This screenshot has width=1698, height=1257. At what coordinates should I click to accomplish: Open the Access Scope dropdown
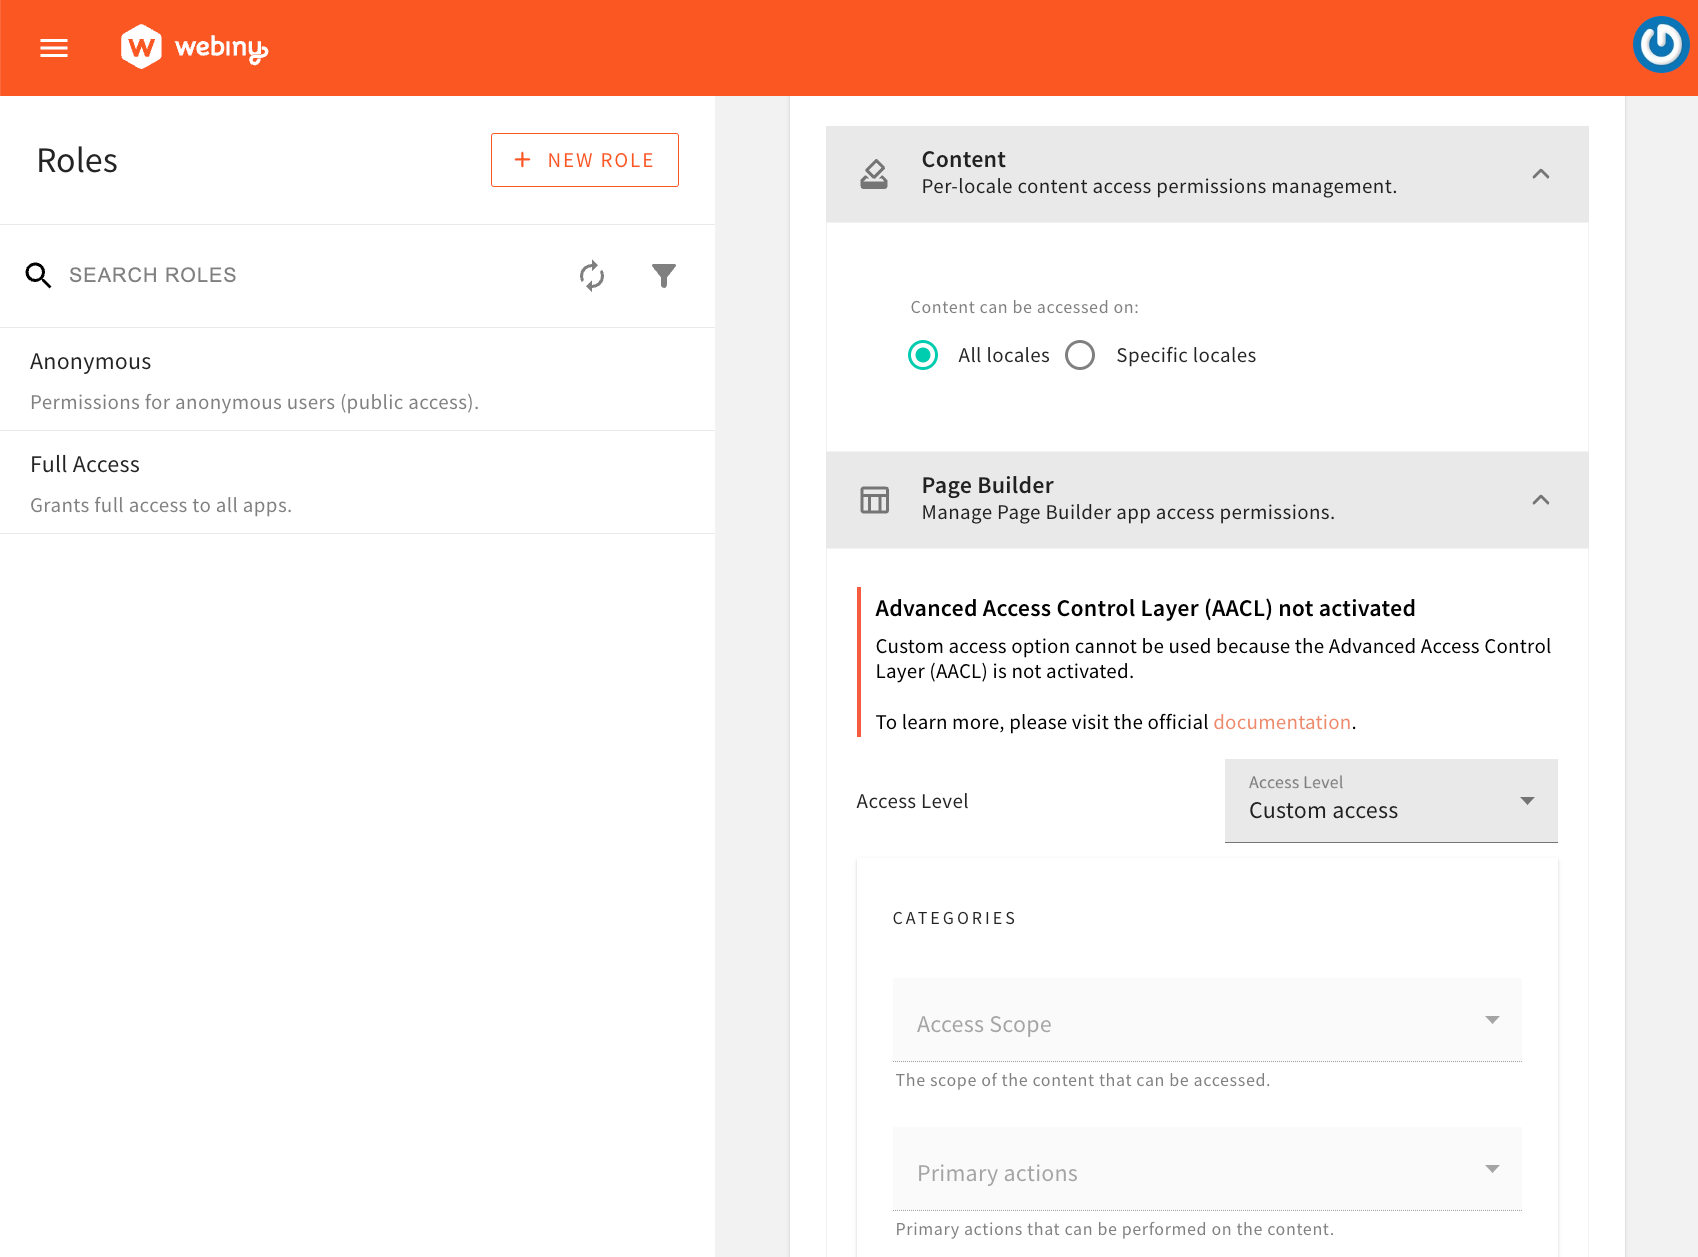pos(1206,1022)
